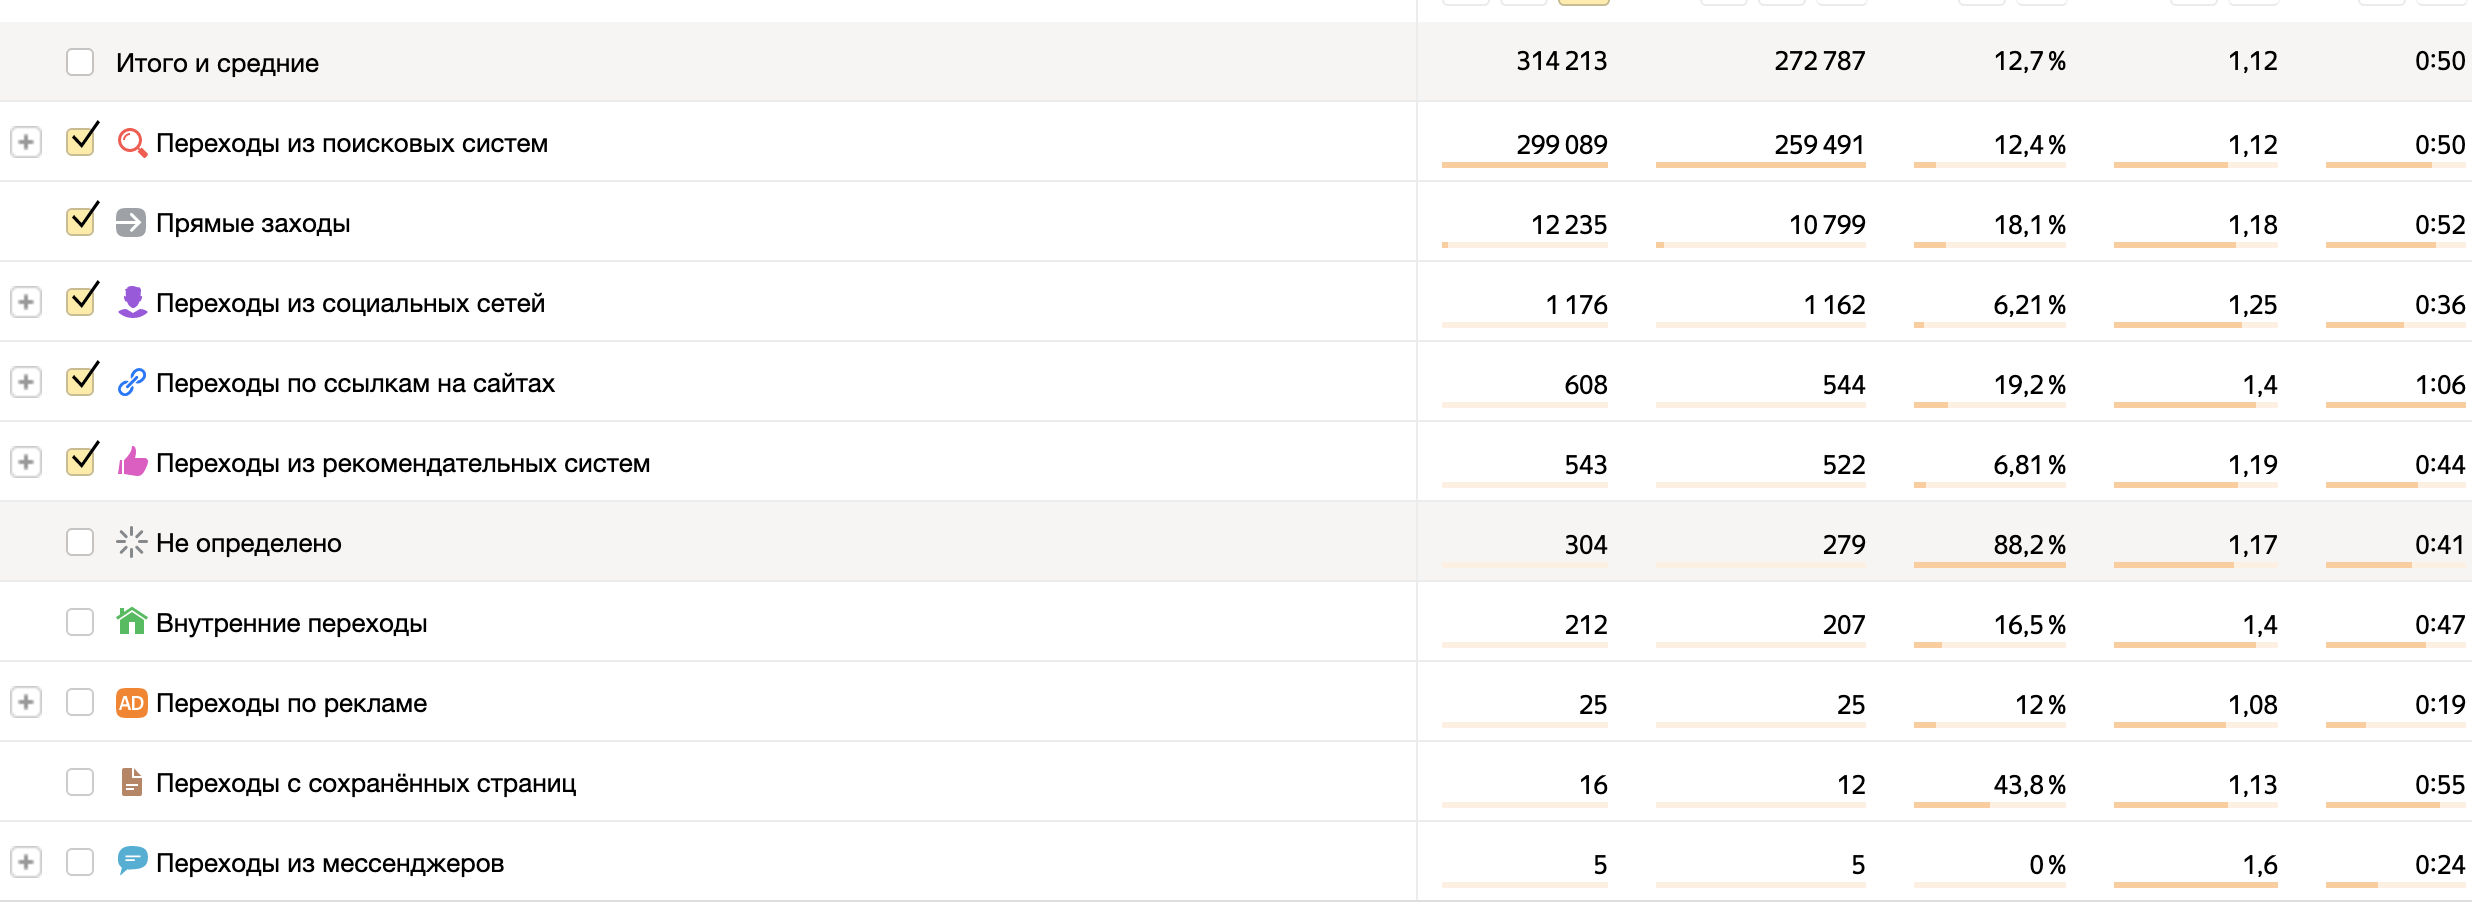The height and width of the screenshot is (902, 2472).
Task: Click 'Внутренние переходы' row label
Action: [291, 623]
